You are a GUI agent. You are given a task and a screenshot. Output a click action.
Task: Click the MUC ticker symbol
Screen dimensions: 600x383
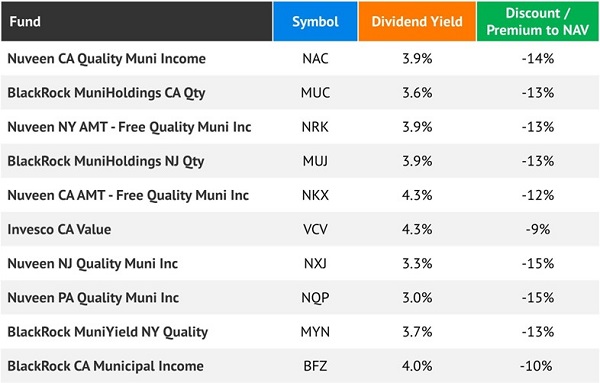[x=315, y=93]
